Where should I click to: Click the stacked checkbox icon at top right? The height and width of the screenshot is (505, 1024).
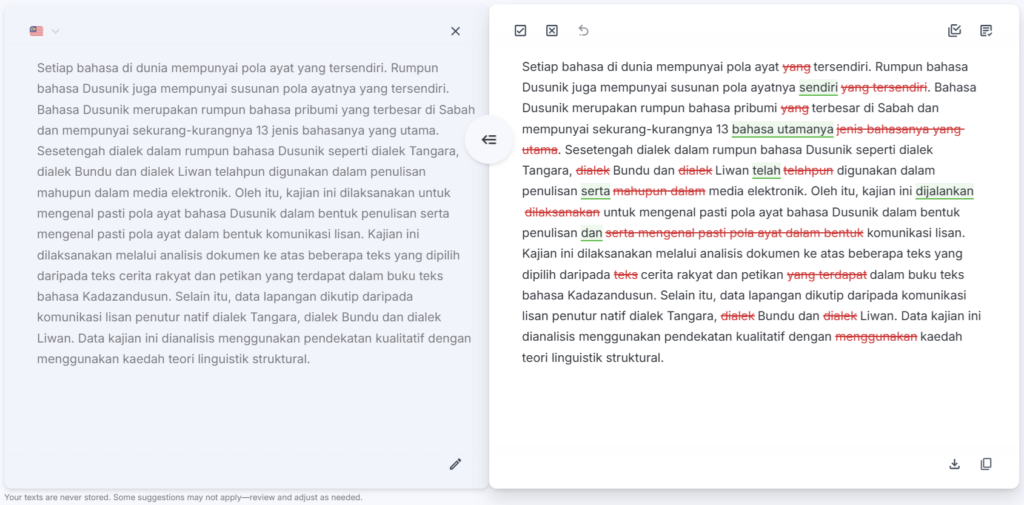point(954,31)
